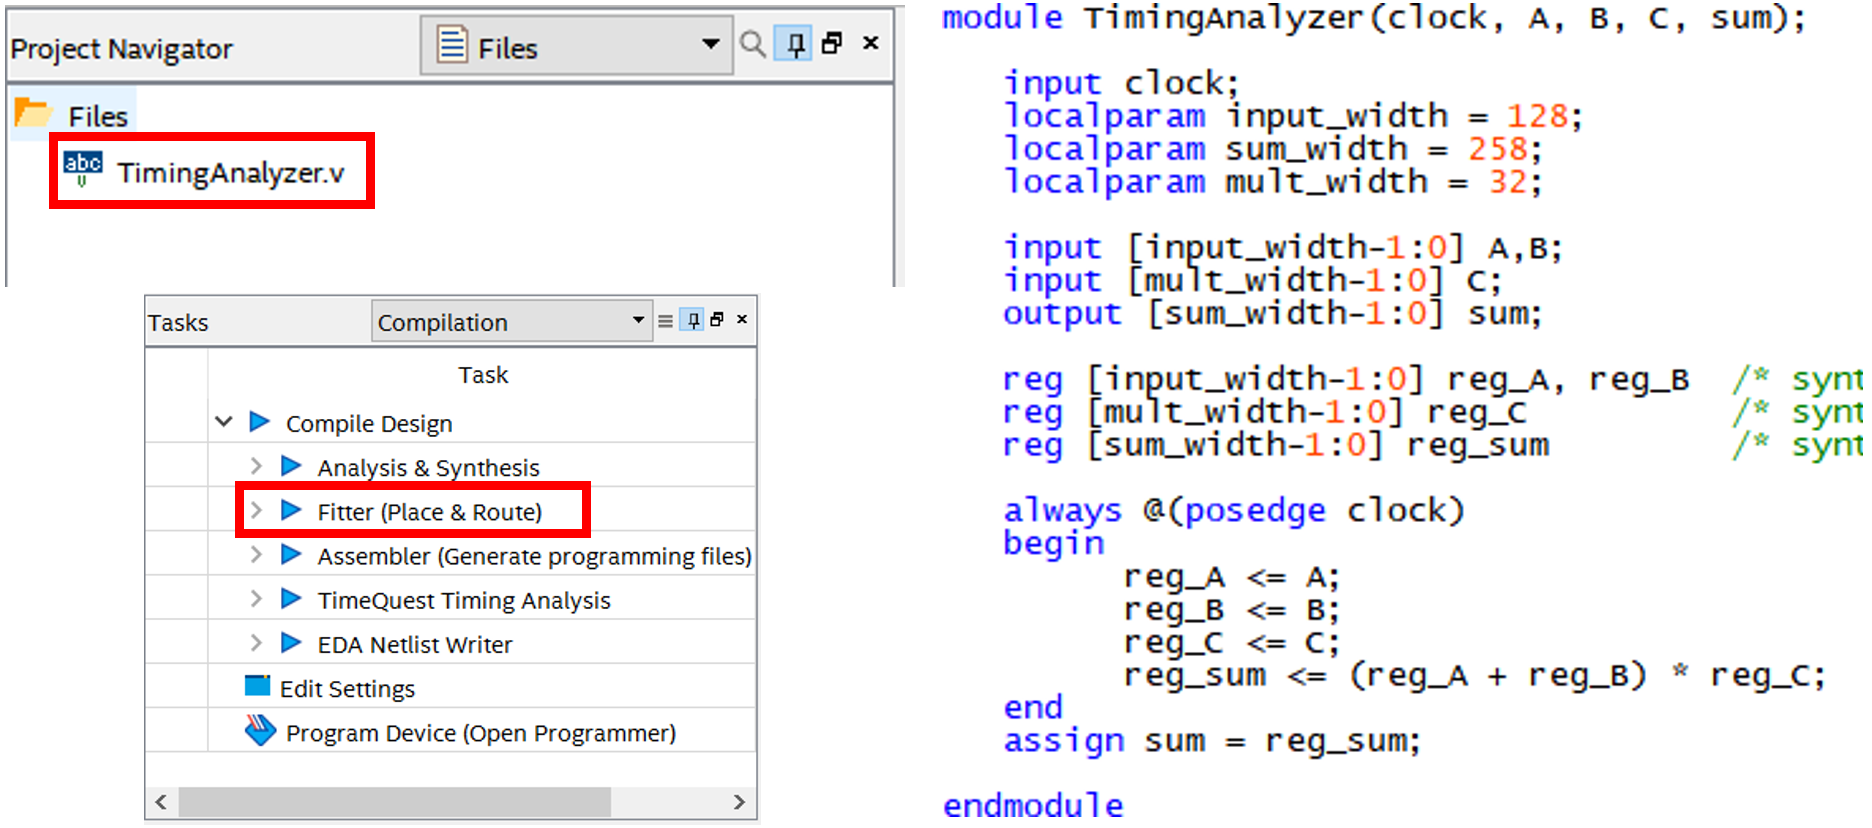Collapse the Compile Design task group

tap(224, 422)
